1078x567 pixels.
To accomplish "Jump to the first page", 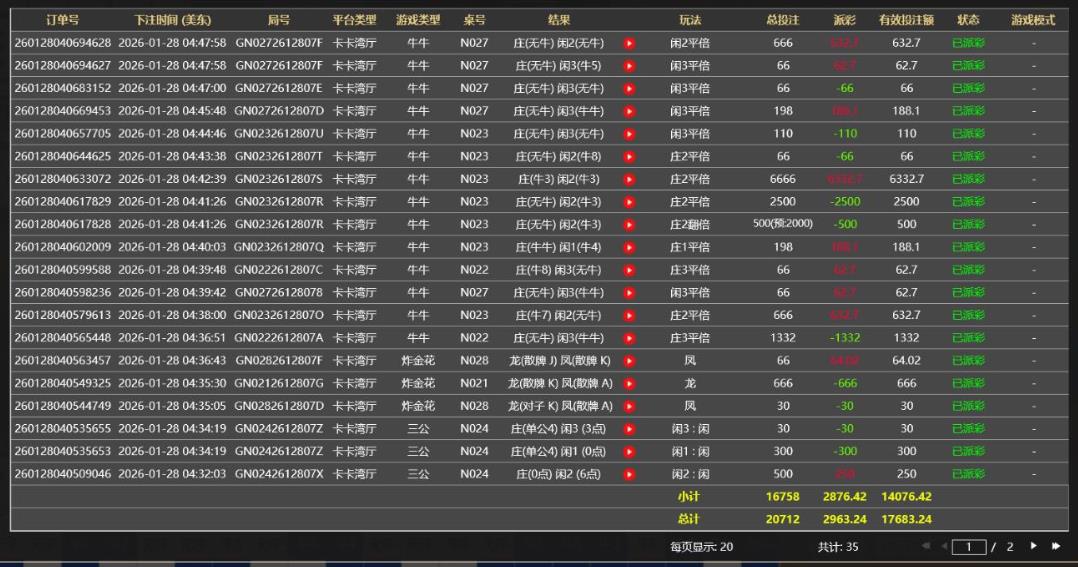I will coord(925,547).
